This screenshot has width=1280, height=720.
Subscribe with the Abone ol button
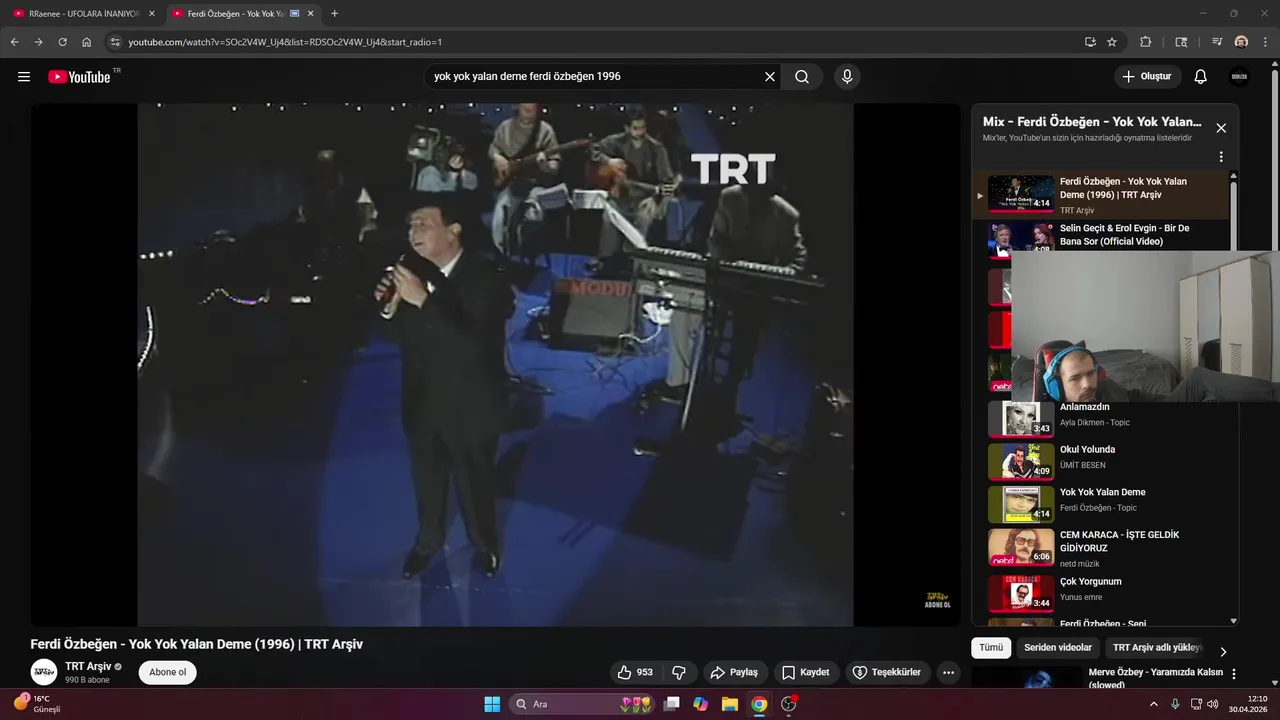[x=167, y=672]
